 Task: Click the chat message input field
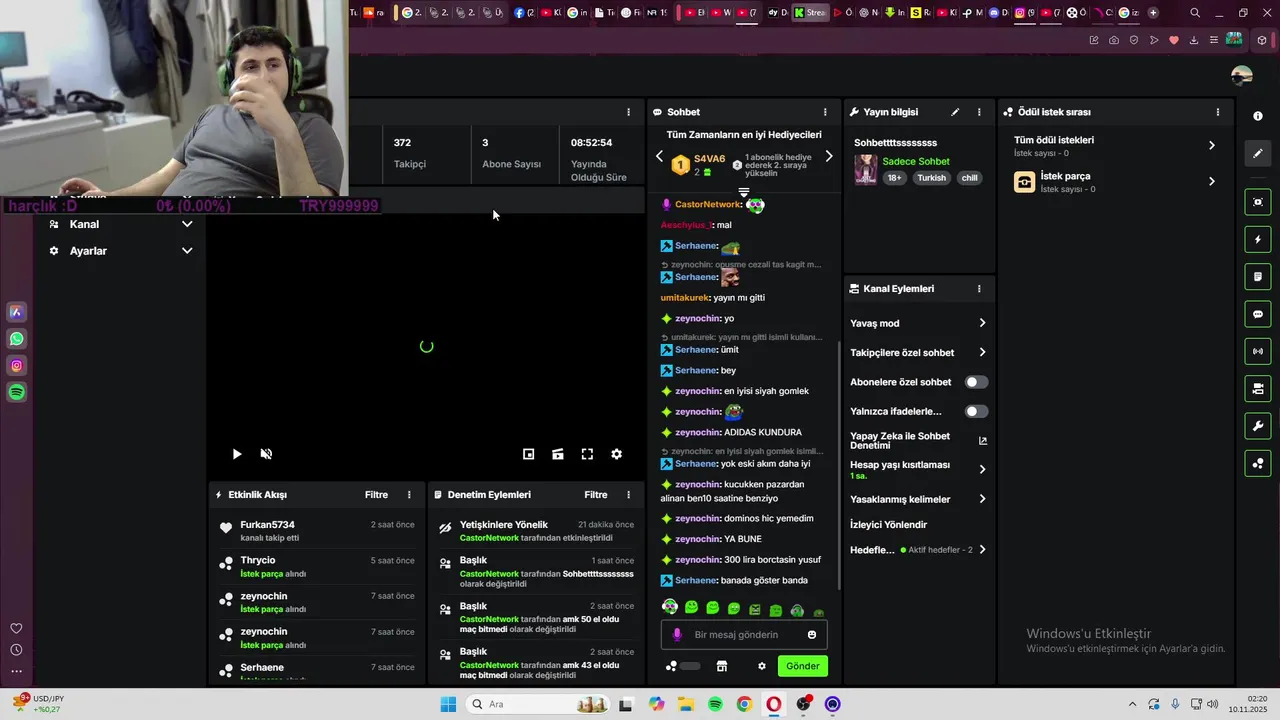coord(744,635)
